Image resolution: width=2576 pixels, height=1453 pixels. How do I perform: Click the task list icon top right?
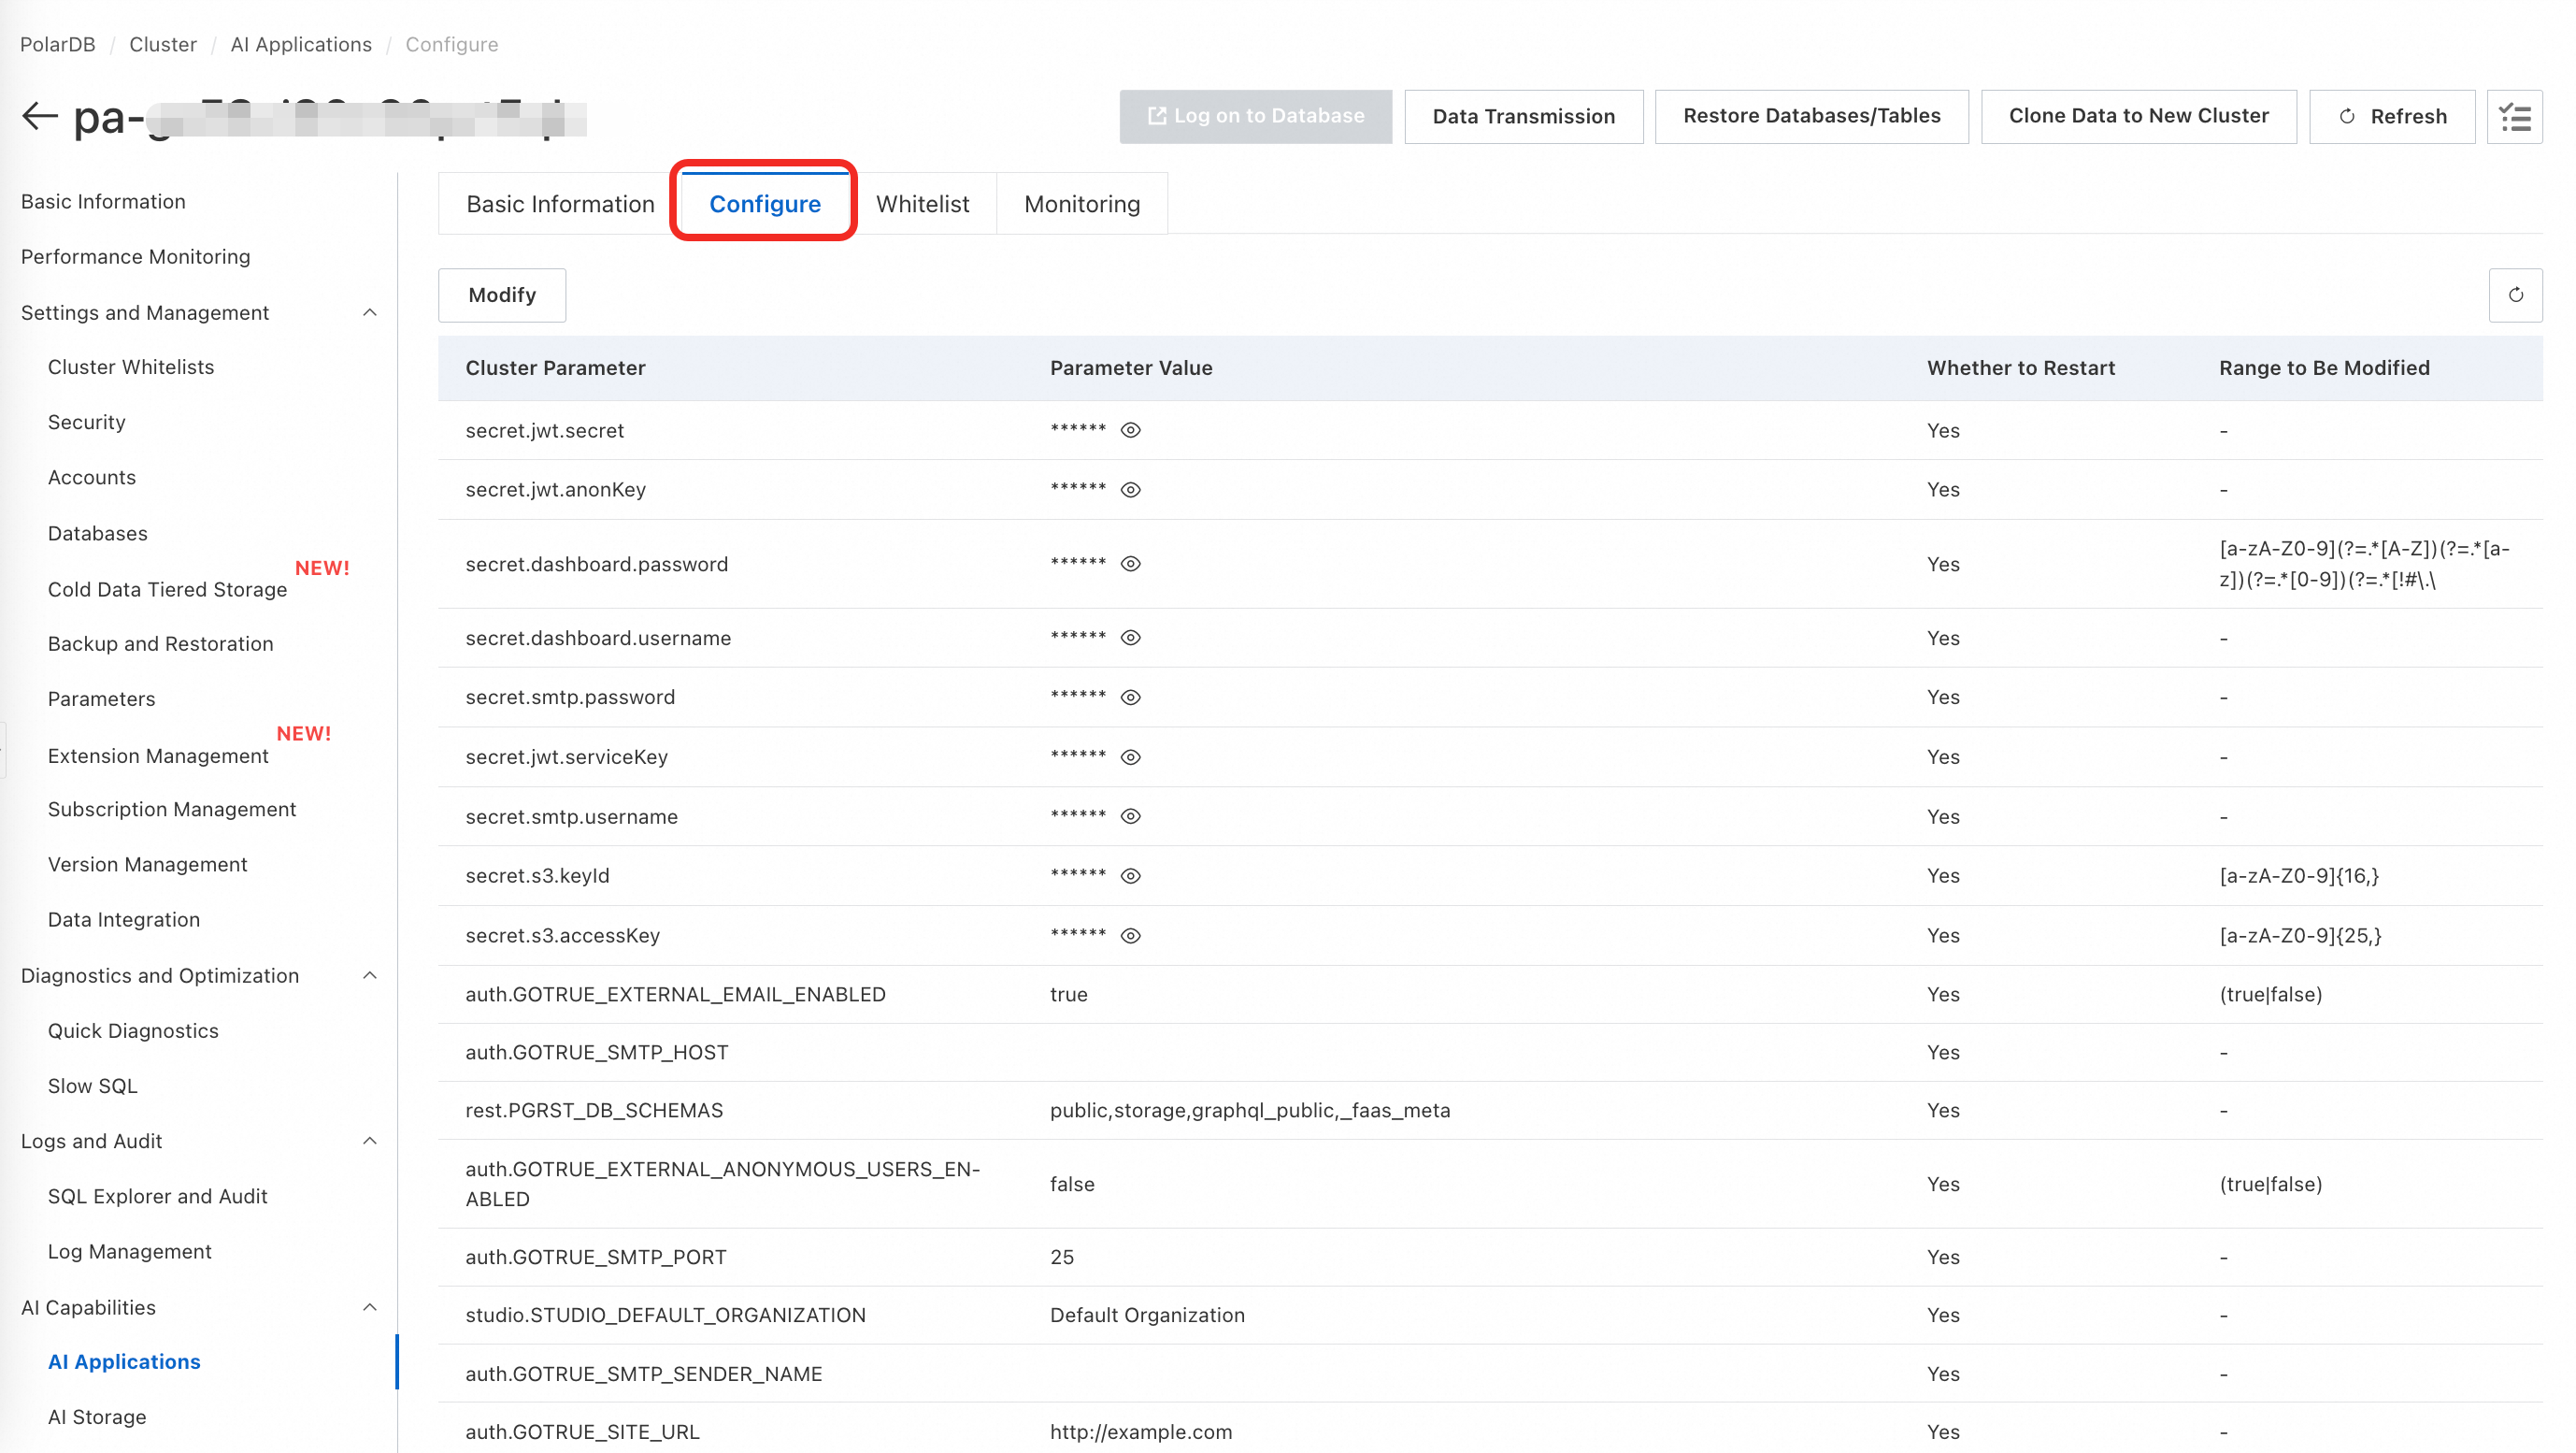coord(2514,116)
